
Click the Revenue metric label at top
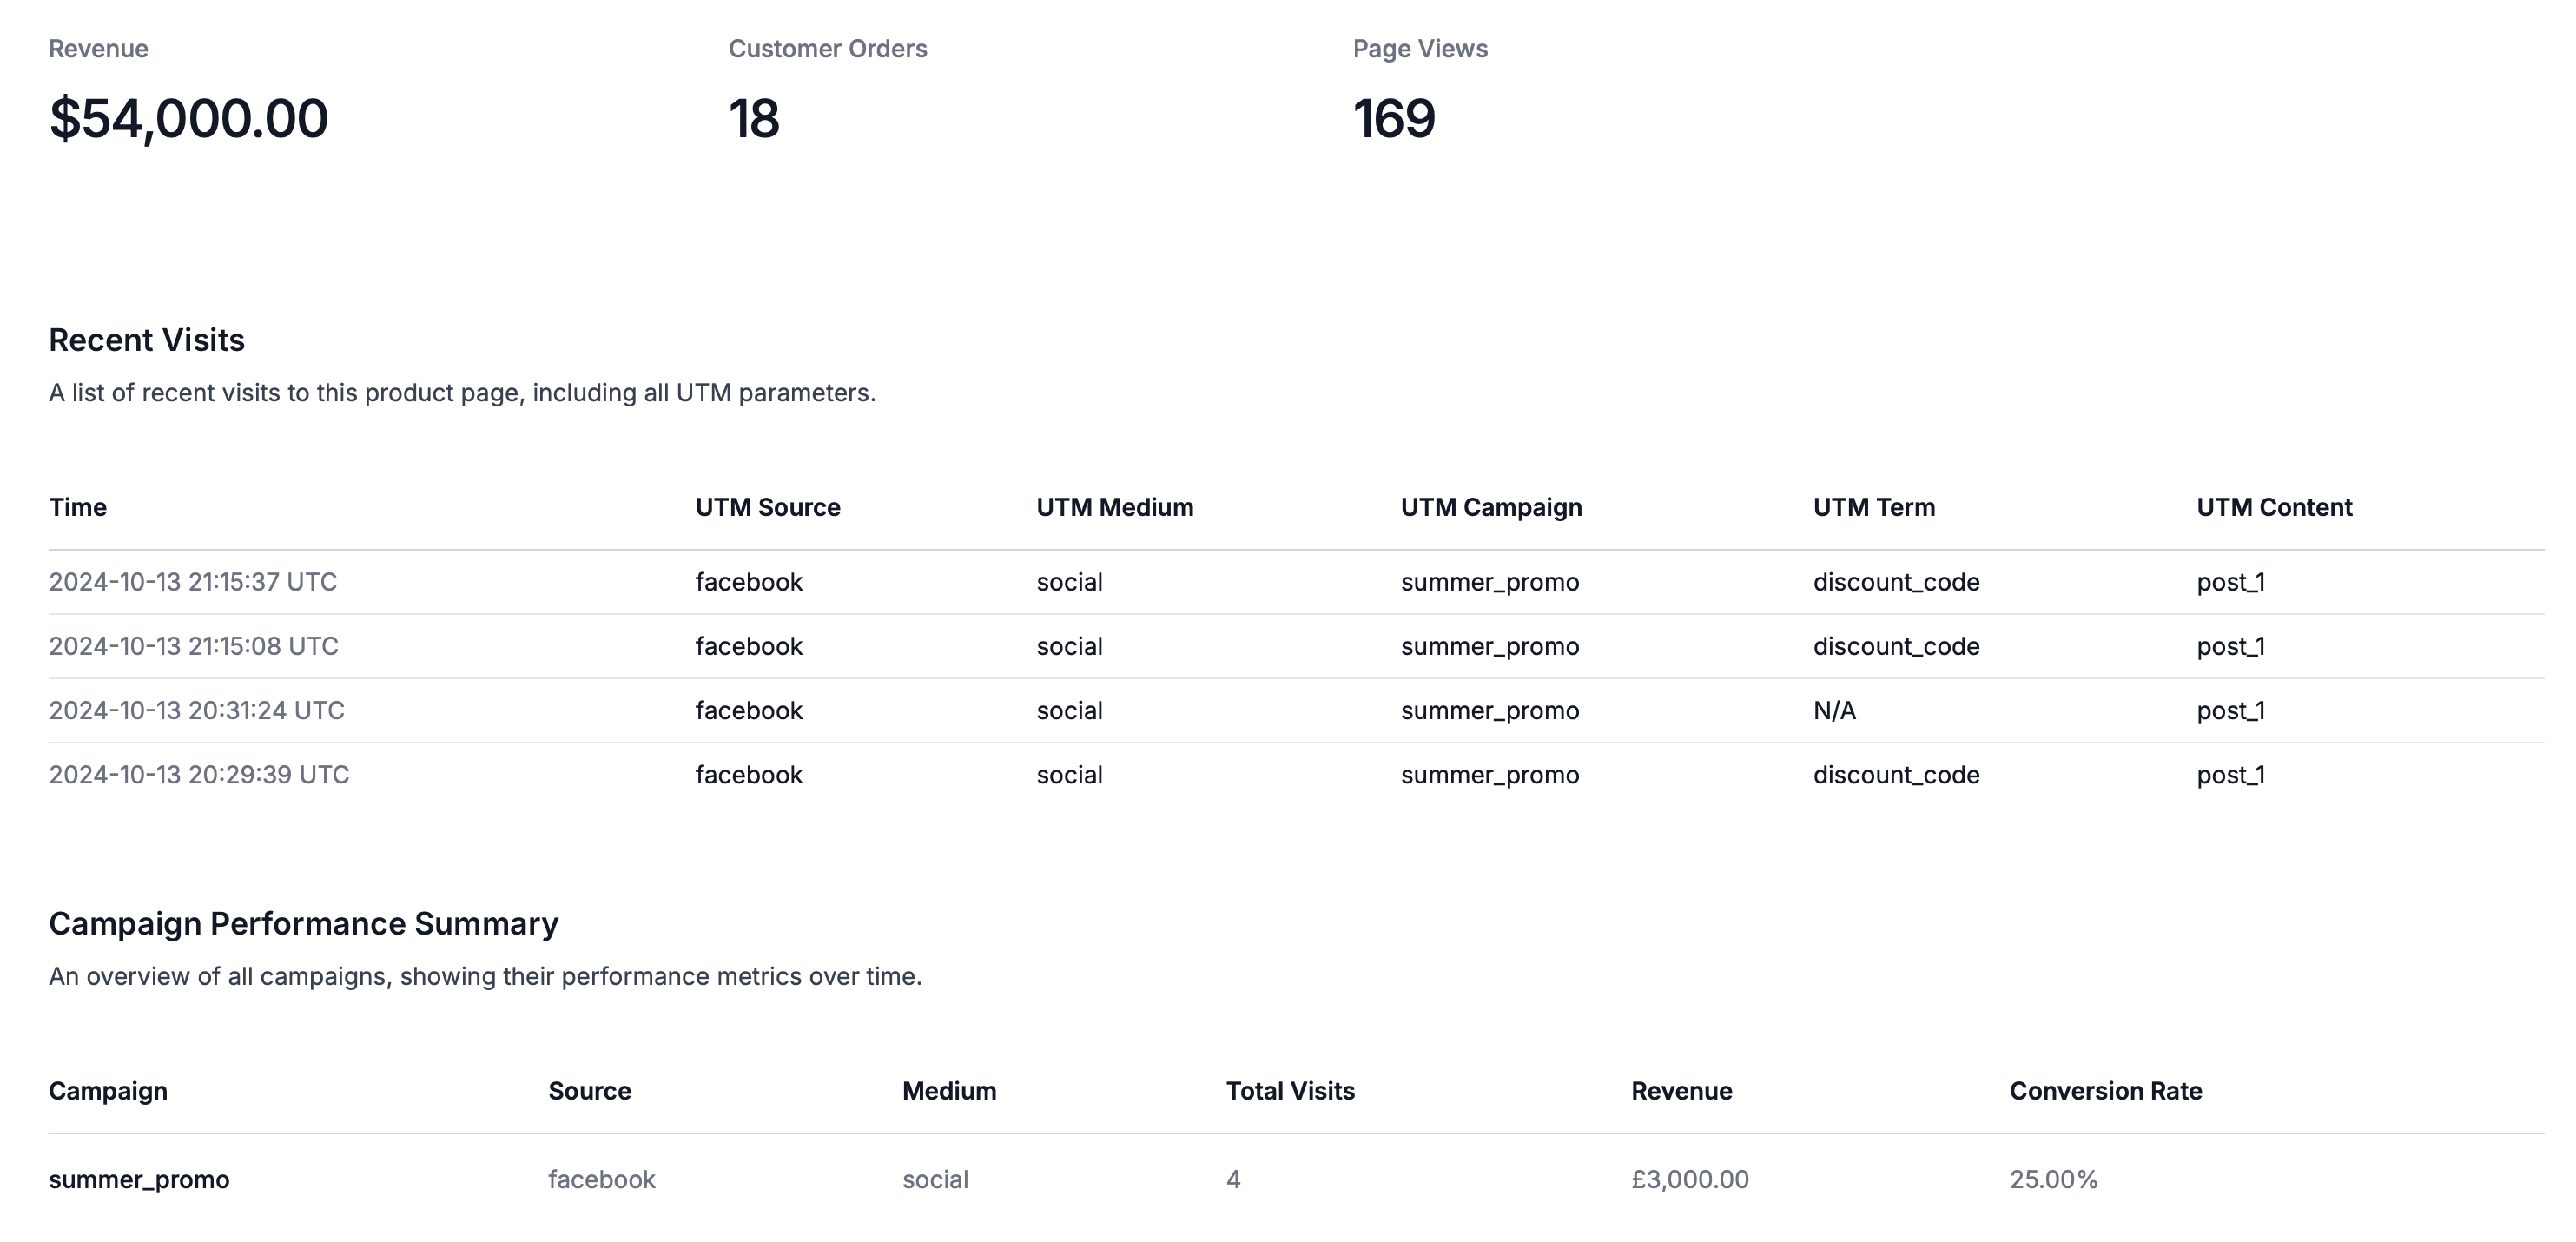point(98,48)
